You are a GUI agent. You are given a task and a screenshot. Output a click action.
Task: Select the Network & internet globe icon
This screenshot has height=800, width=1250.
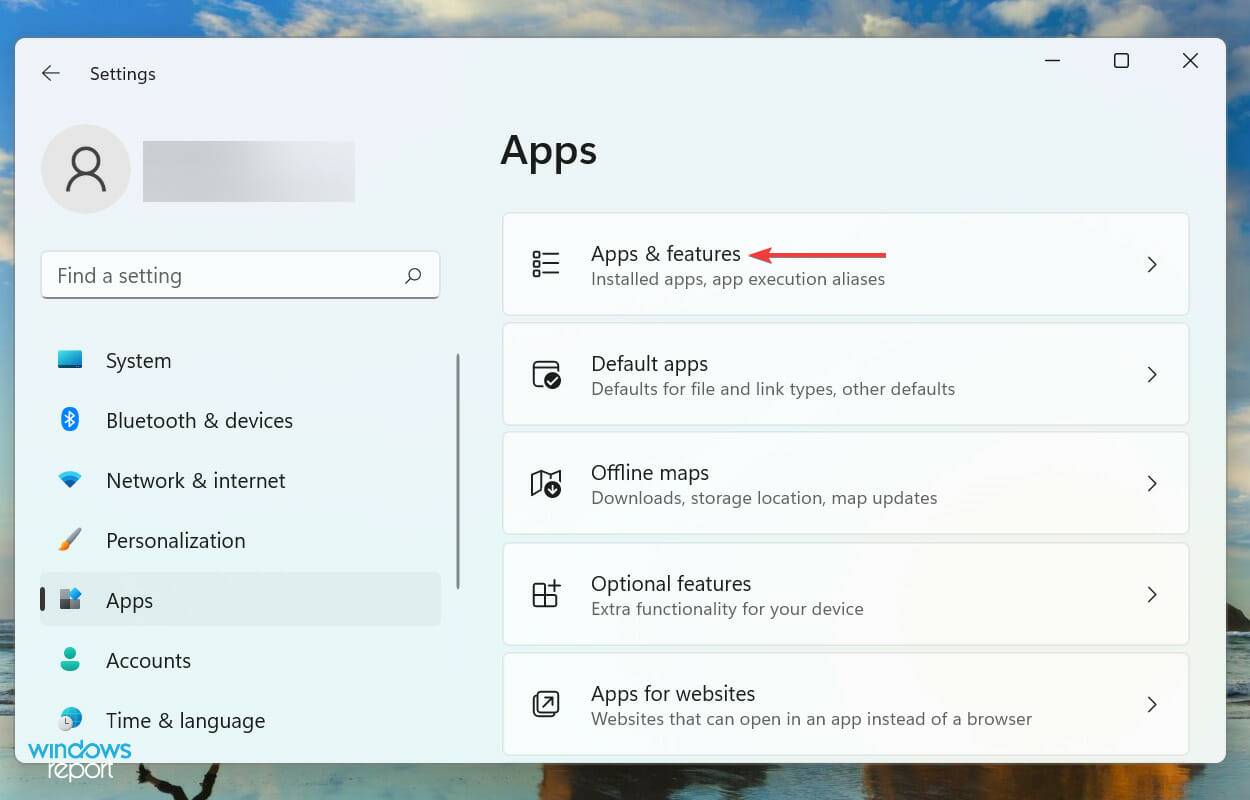click(69, 480)
